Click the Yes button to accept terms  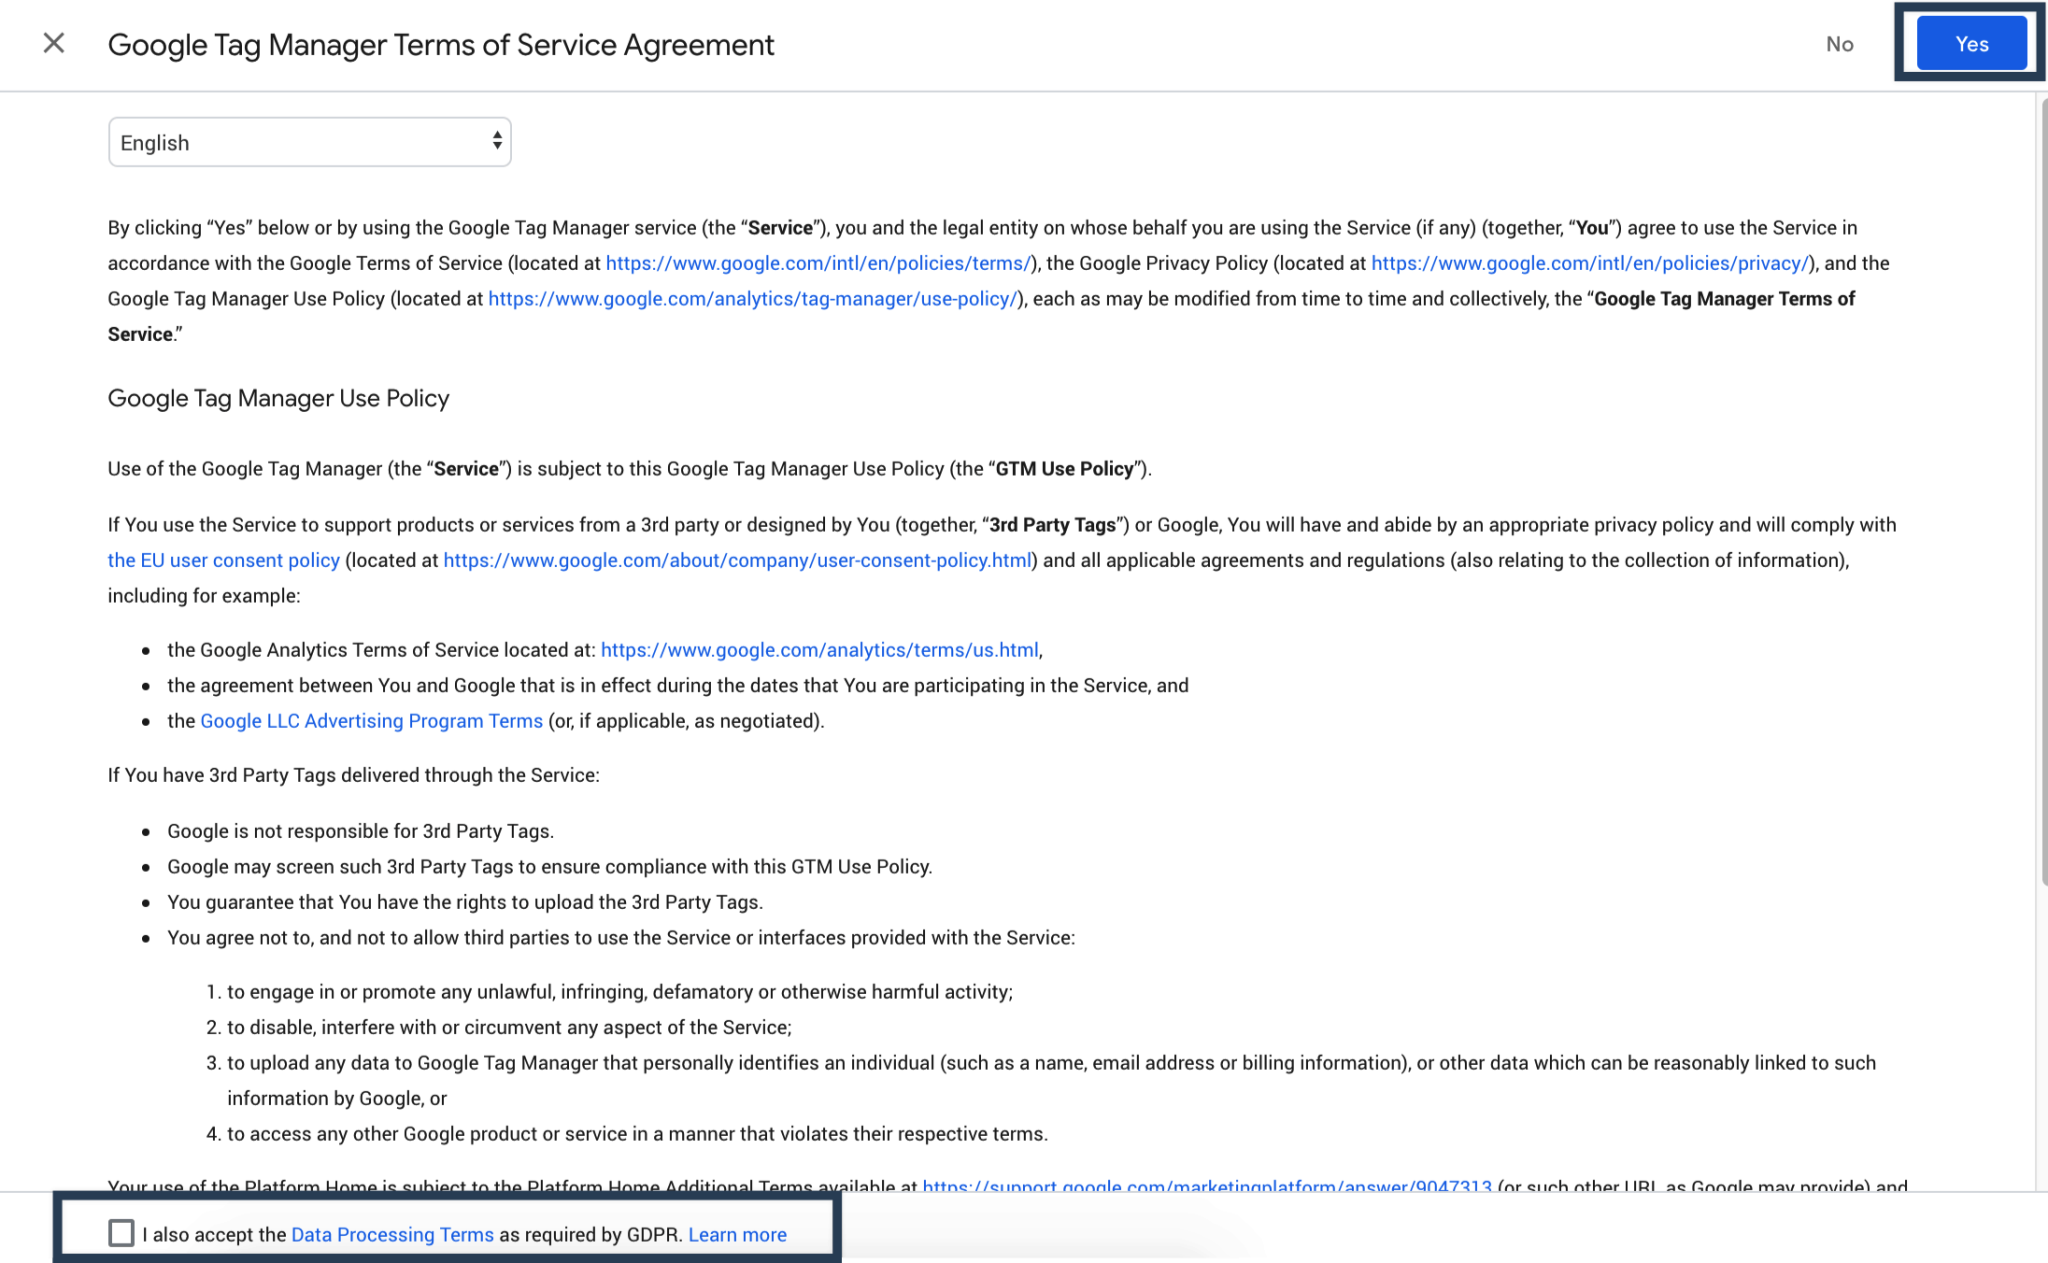tap(1973, 42)
